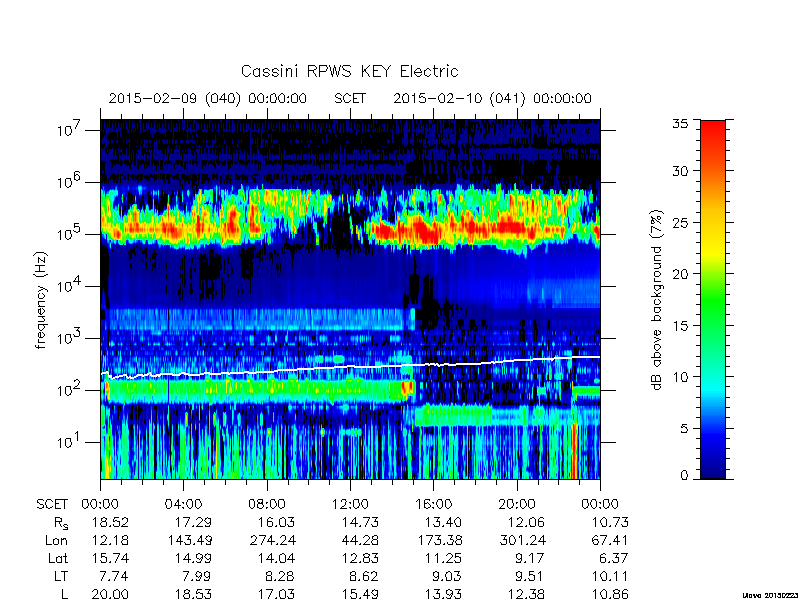Click the 10^6 frequency axis tick label

click(x=68, y=181)
